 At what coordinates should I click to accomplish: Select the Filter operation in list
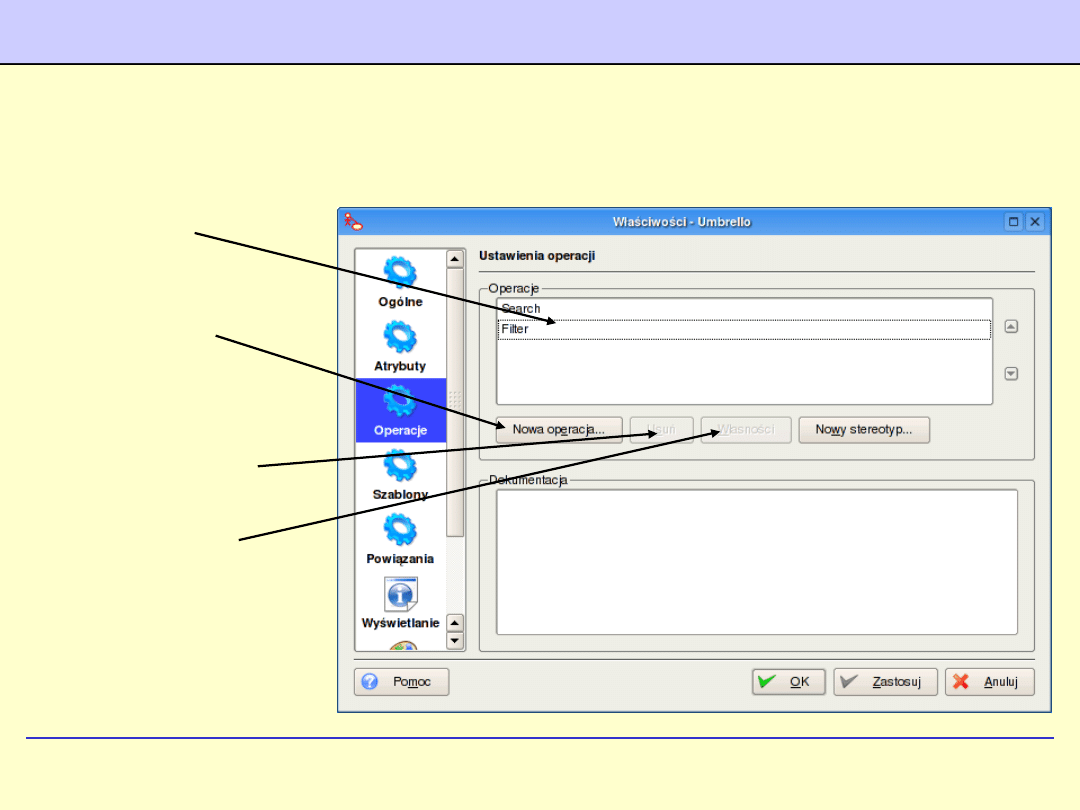tap(516, 329)
